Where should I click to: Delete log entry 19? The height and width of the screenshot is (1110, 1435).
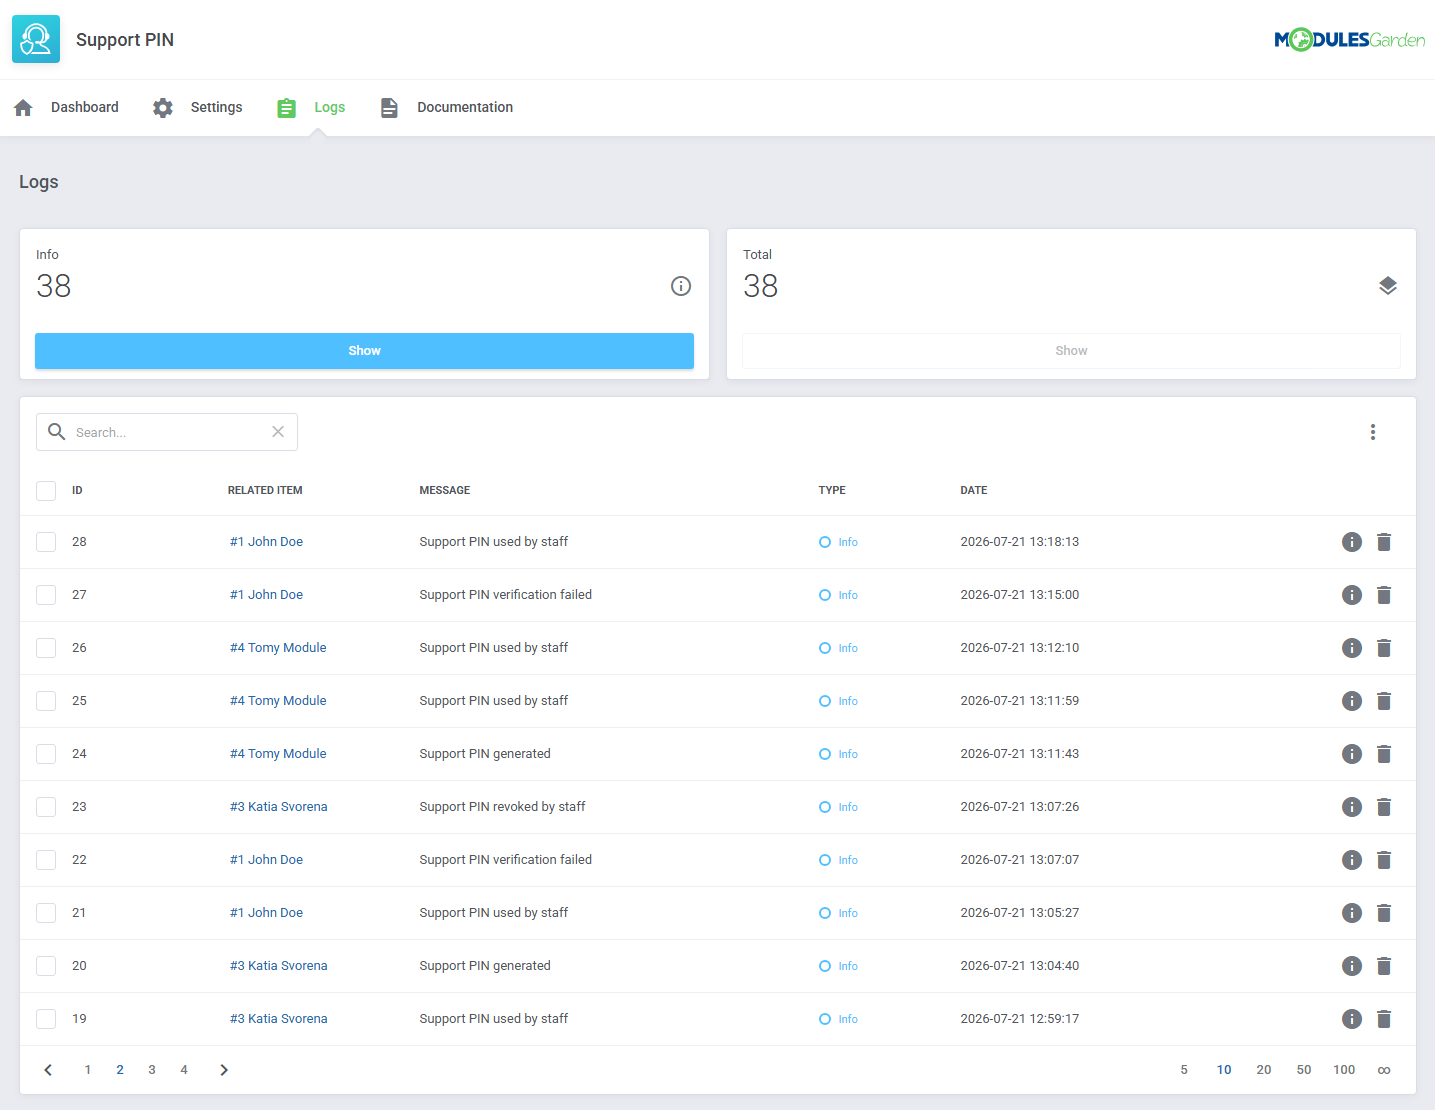pyautogui.click(x=1384, y=1019)
